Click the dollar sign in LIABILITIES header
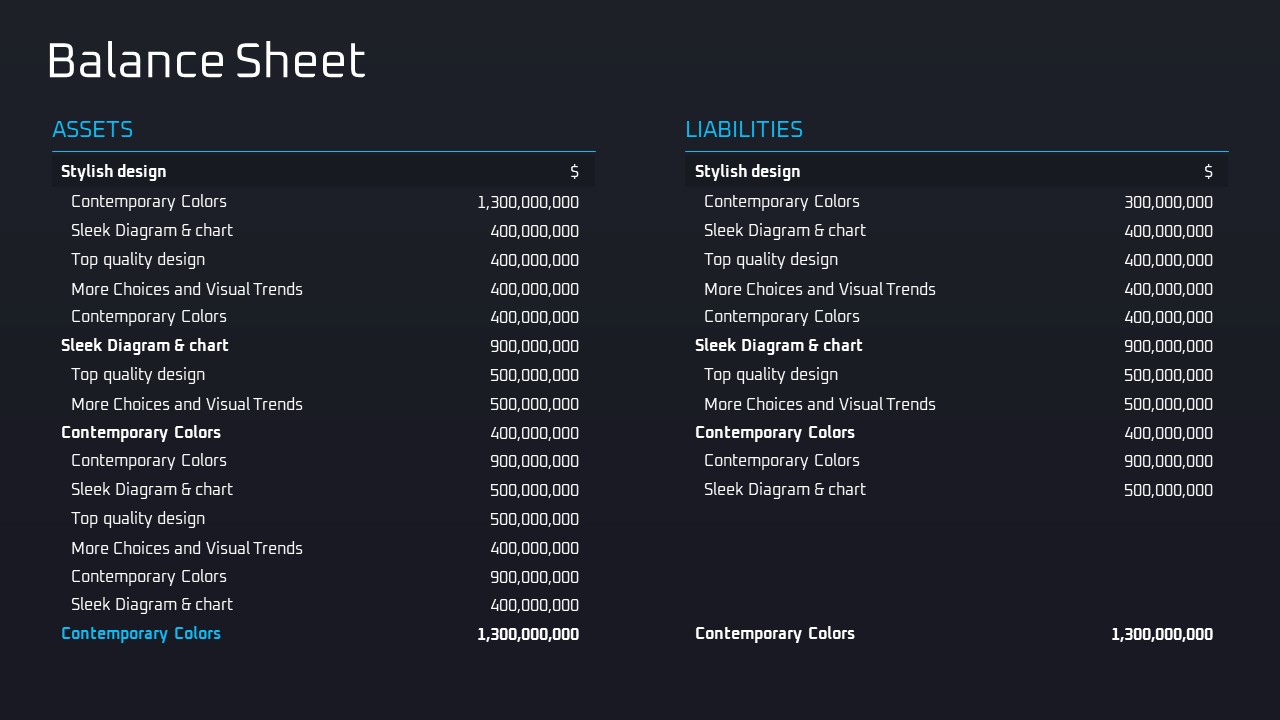This screenshot has height=720, width=1280. pos(1208,172)
